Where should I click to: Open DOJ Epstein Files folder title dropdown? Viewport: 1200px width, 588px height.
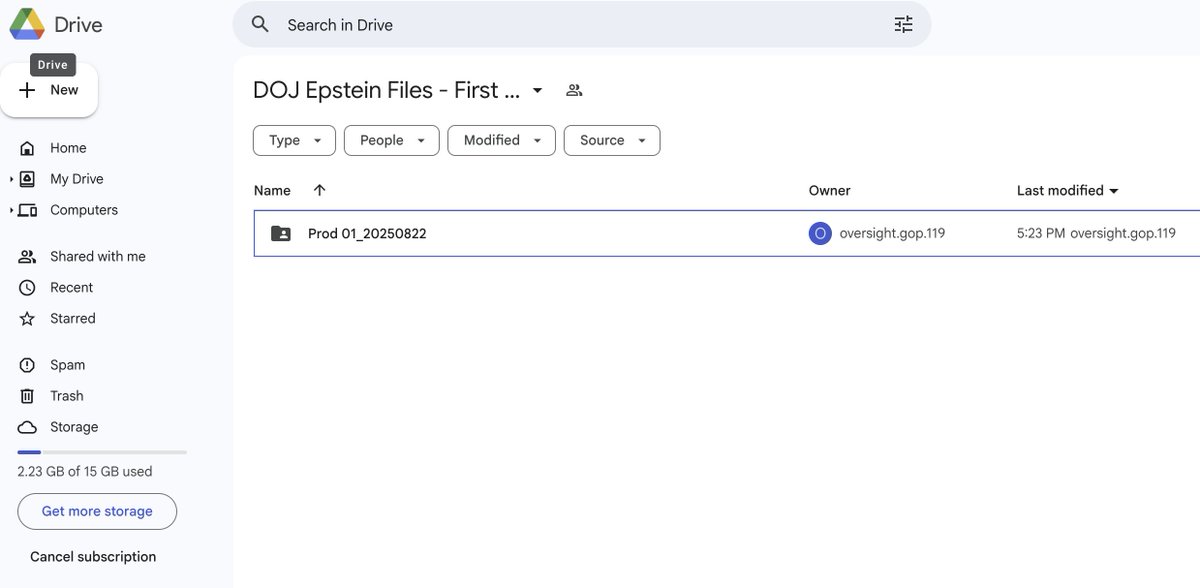pos(537,90)
